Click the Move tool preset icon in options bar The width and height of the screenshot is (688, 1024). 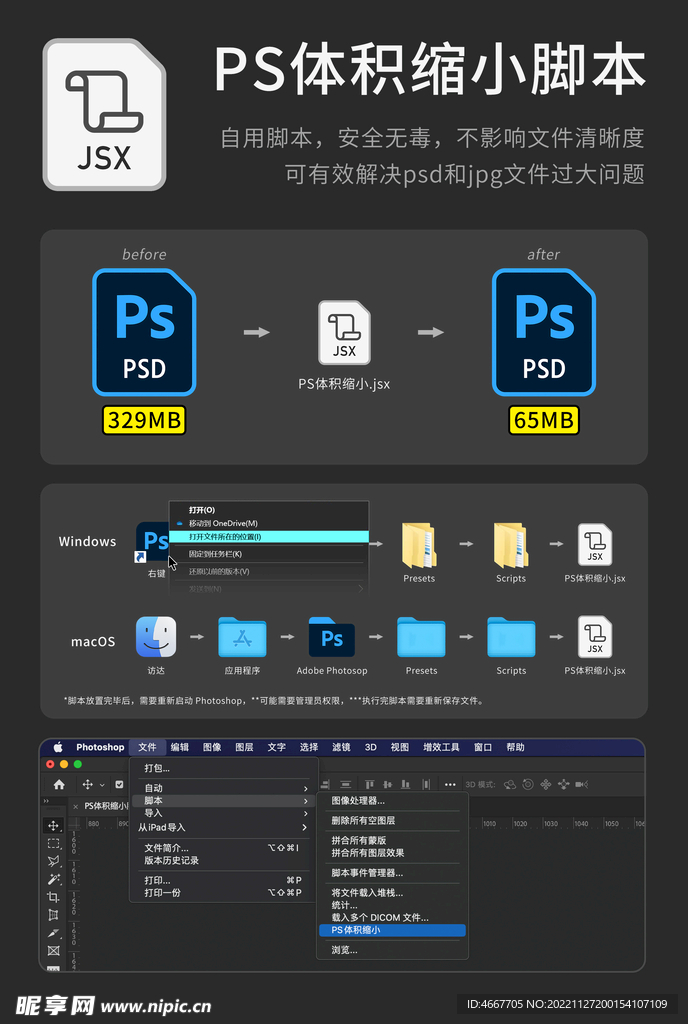coord(87,784)
